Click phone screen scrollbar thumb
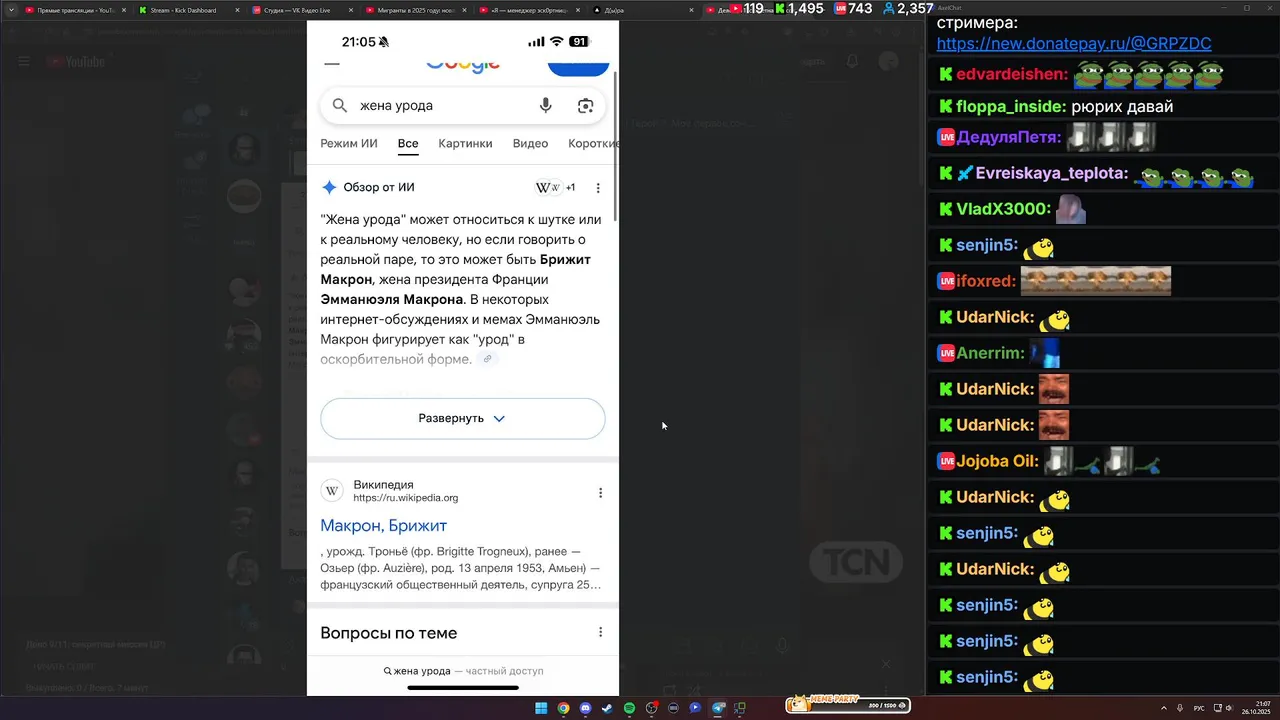1280x720 pixels. (x=615, y=147)
